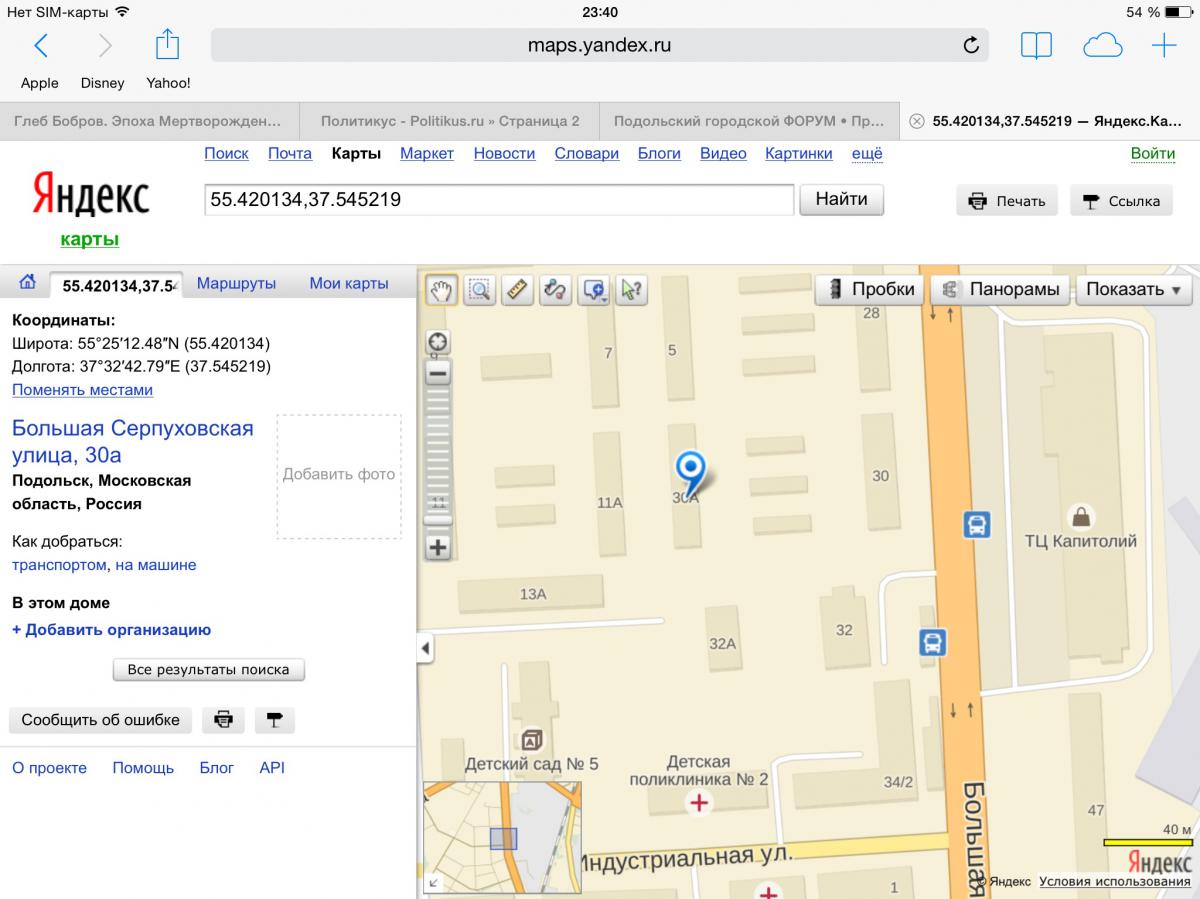Expand the ещё services menu

[x=866, y=153]
